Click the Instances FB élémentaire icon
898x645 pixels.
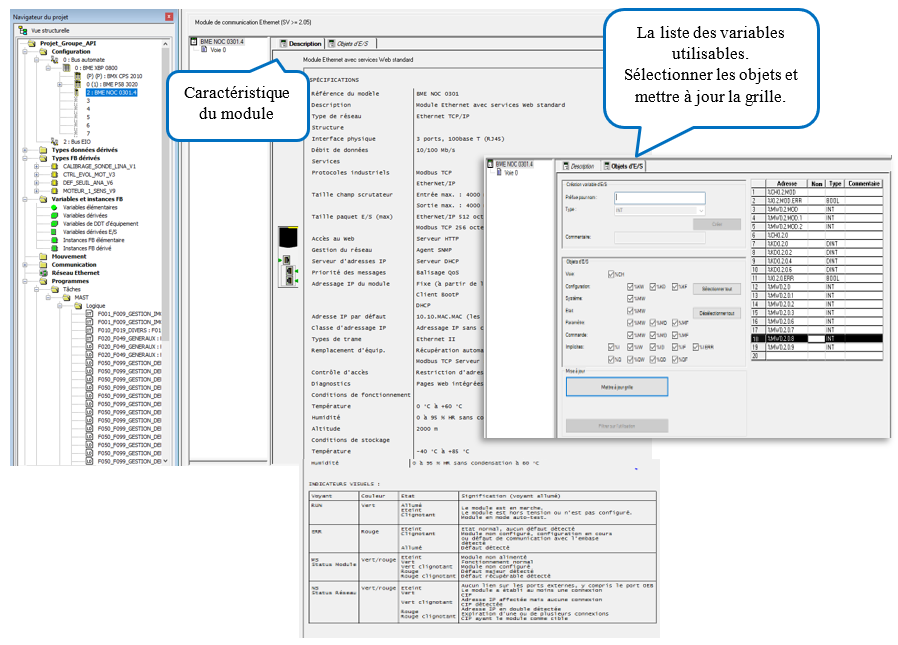click(x=56, y=240)
